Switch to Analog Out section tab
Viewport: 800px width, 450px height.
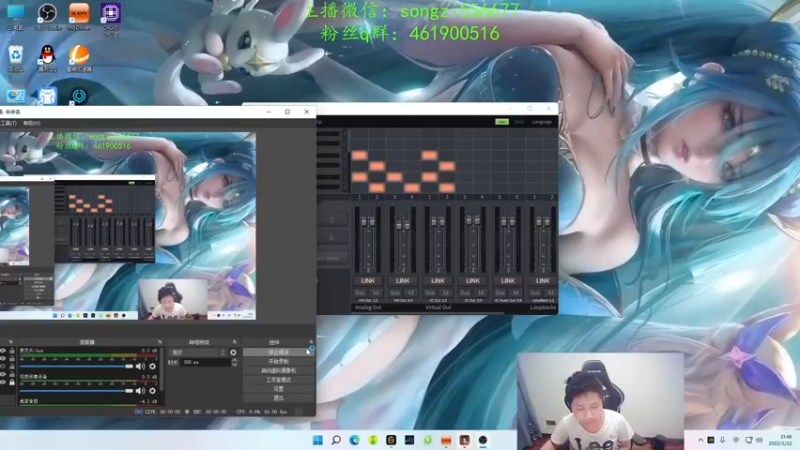click(x=368, y=308)
